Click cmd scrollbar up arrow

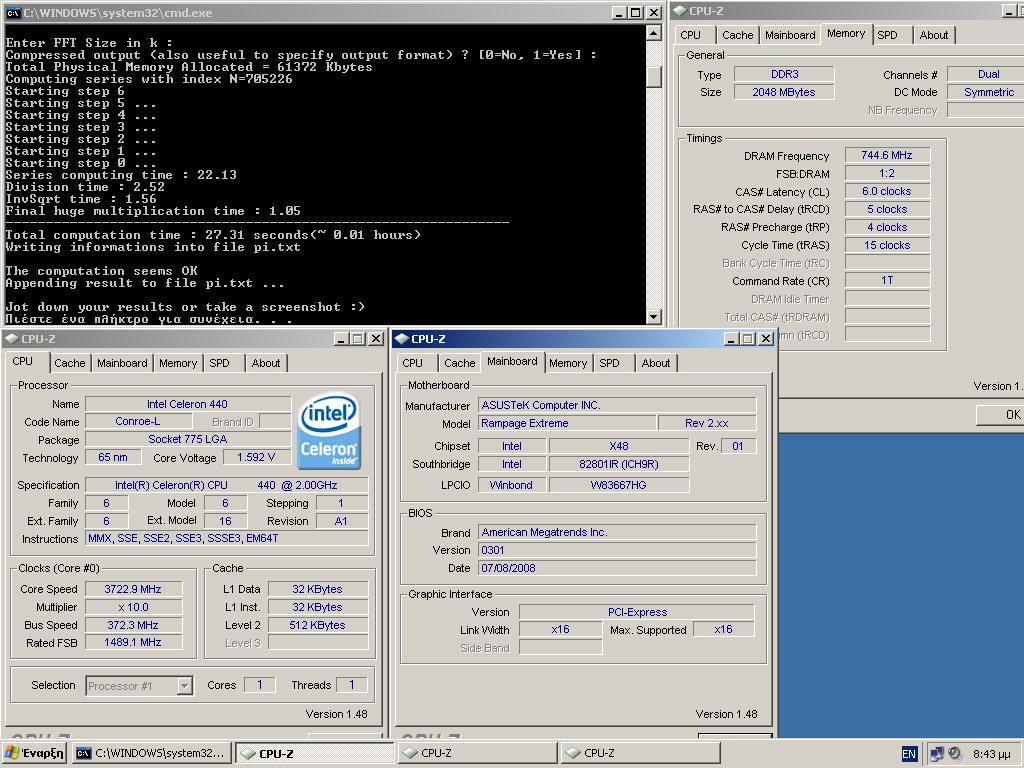click(653, 33)
